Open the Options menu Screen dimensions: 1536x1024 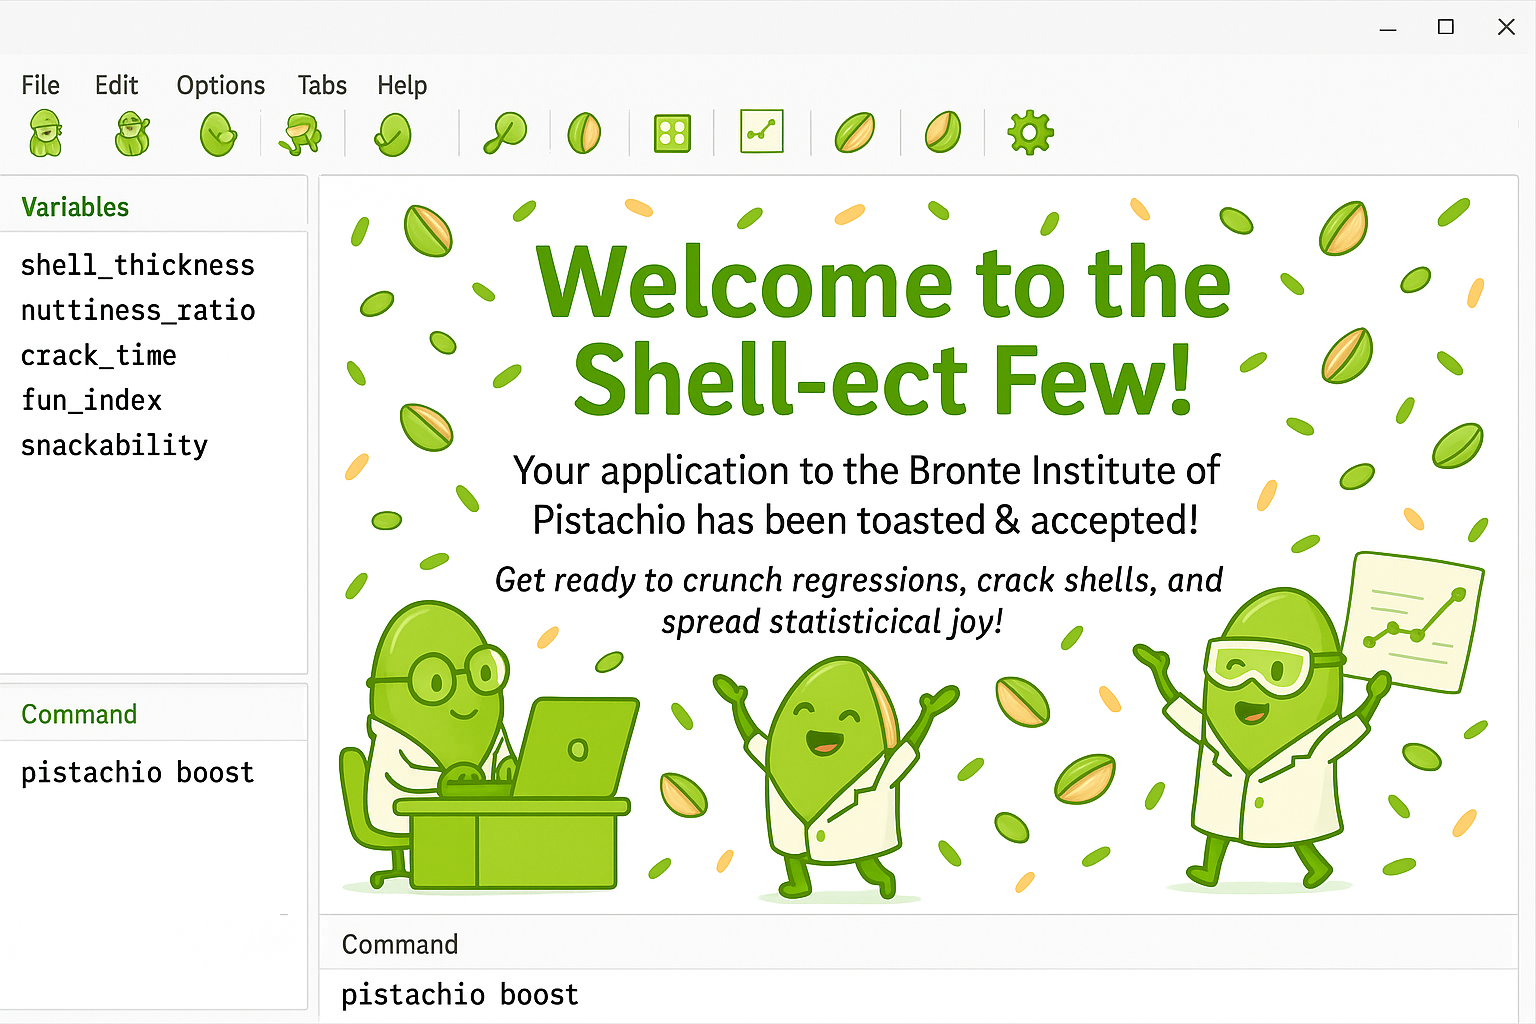pyautogui.click(x=220, y=85)
